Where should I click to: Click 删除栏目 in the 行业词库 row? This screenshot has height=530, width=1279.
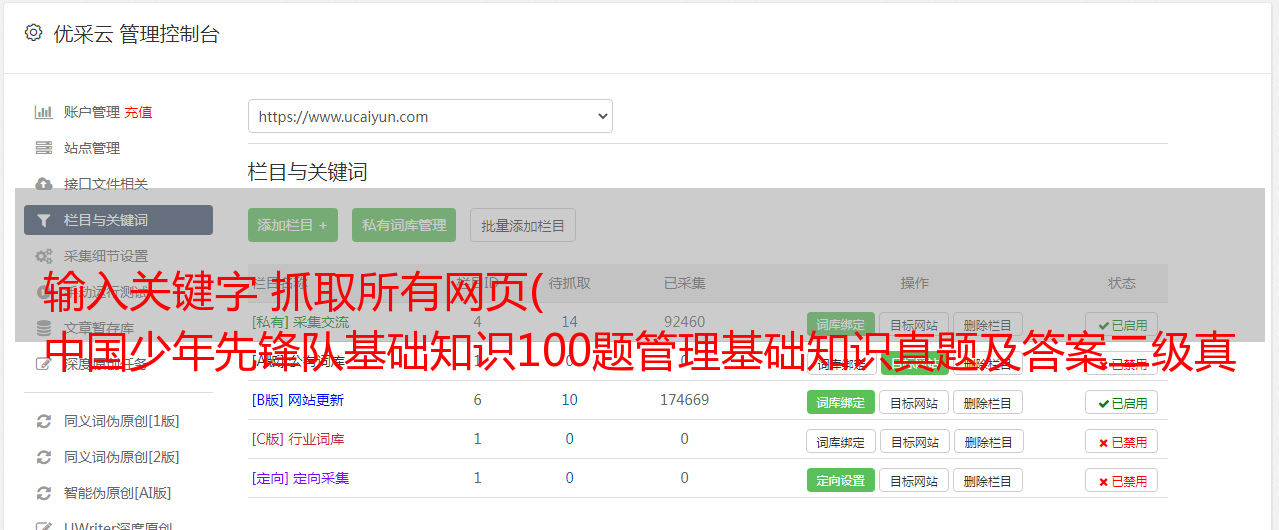[x=988, y=441]
